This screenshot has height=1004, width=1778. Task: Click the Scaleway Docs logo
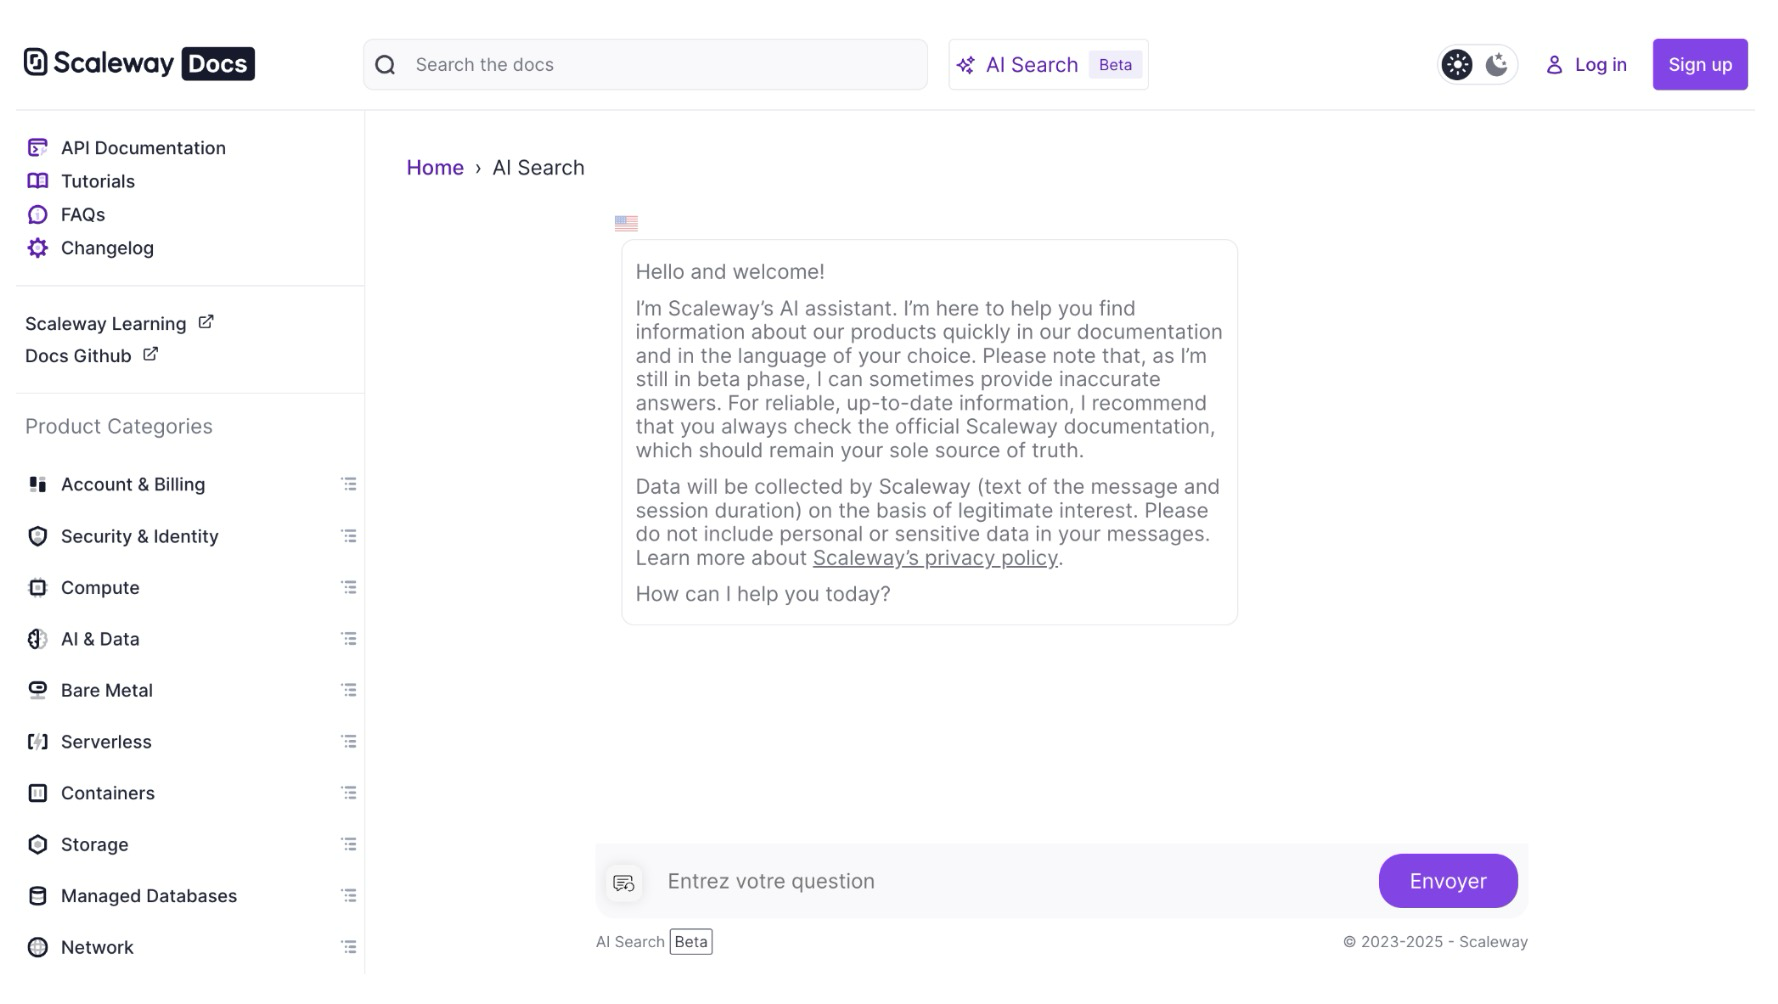[x=139, y=63]
